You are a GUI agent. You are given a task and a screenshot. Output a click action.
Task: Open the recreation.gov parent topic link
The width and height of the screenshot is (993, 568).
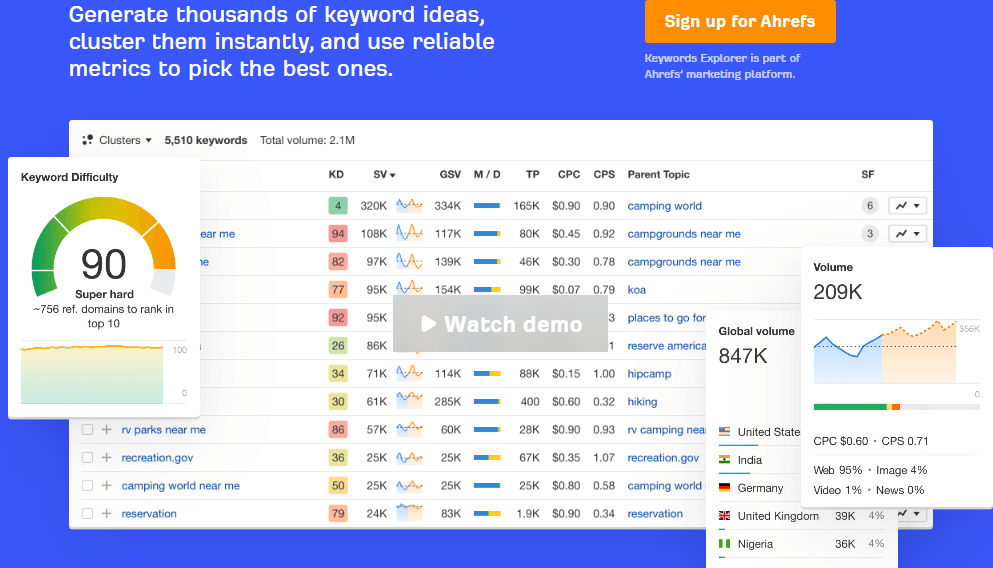tap(663, 457)
